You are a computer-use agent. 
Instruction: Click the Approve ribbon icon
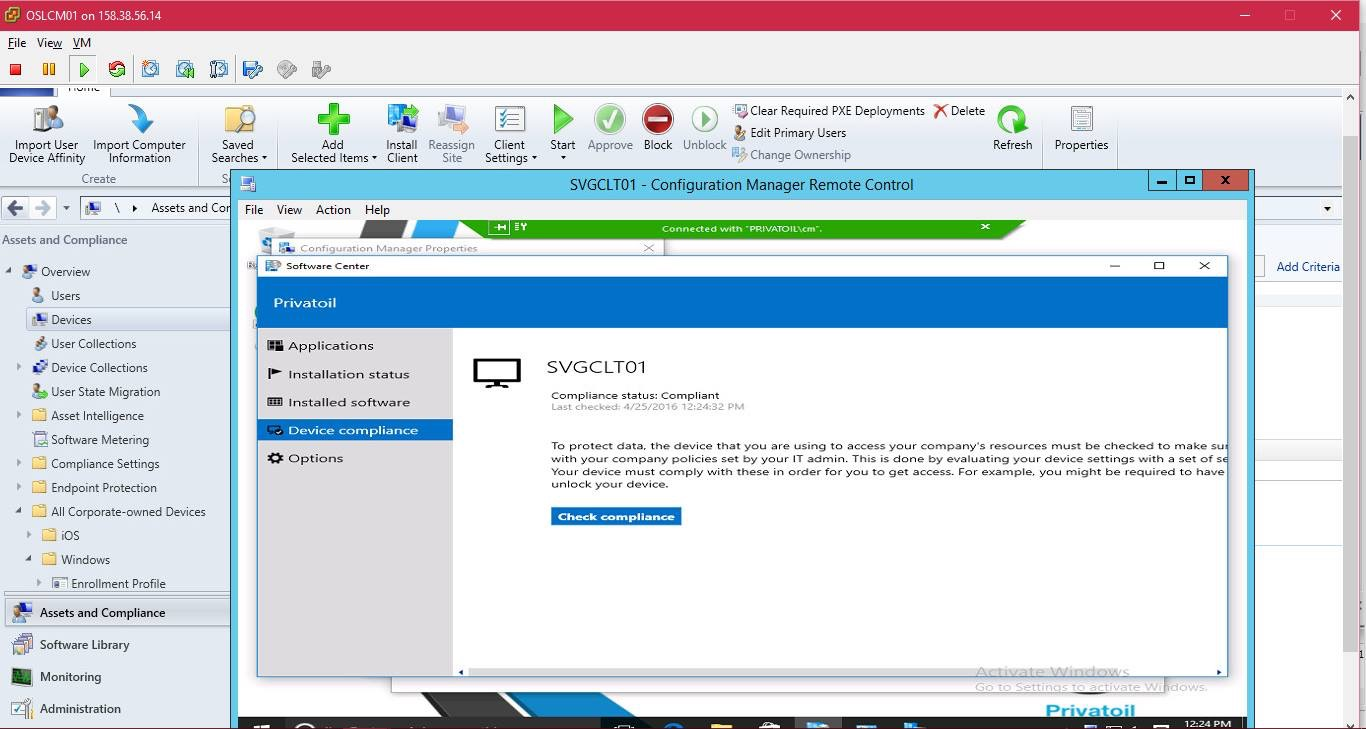(610, 129)
